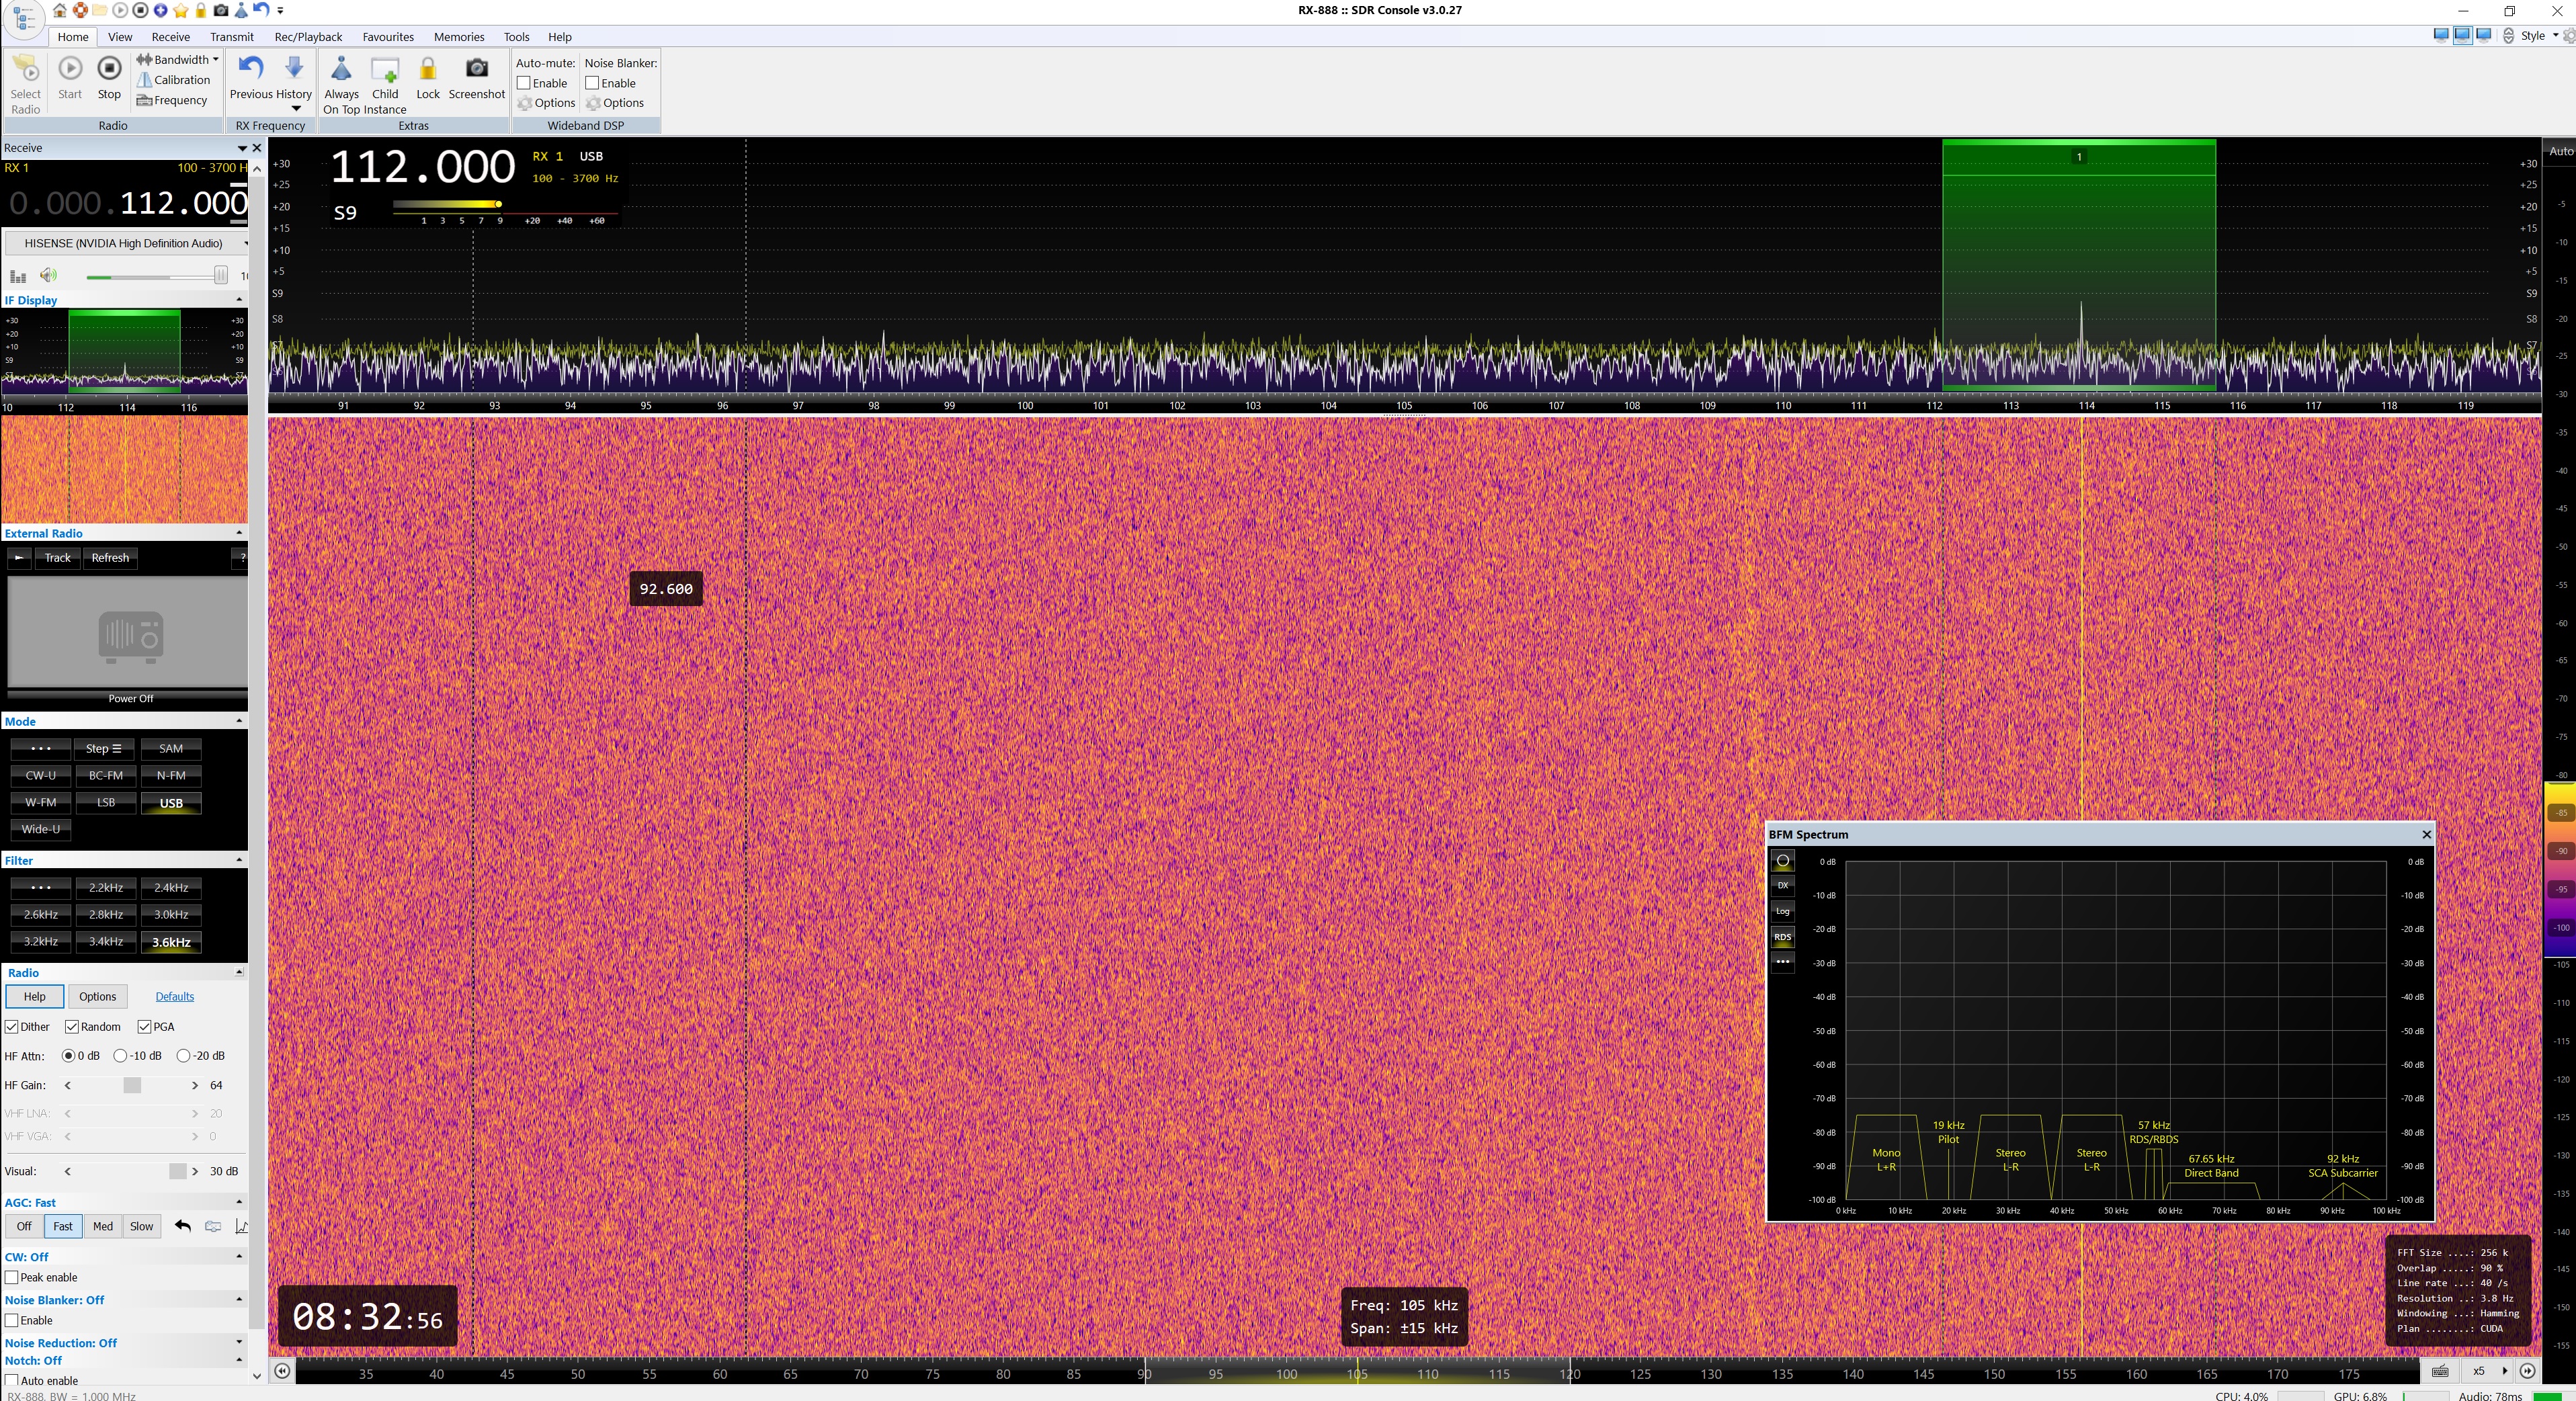Open the Favourites ribbon tab

click(388, 37)
